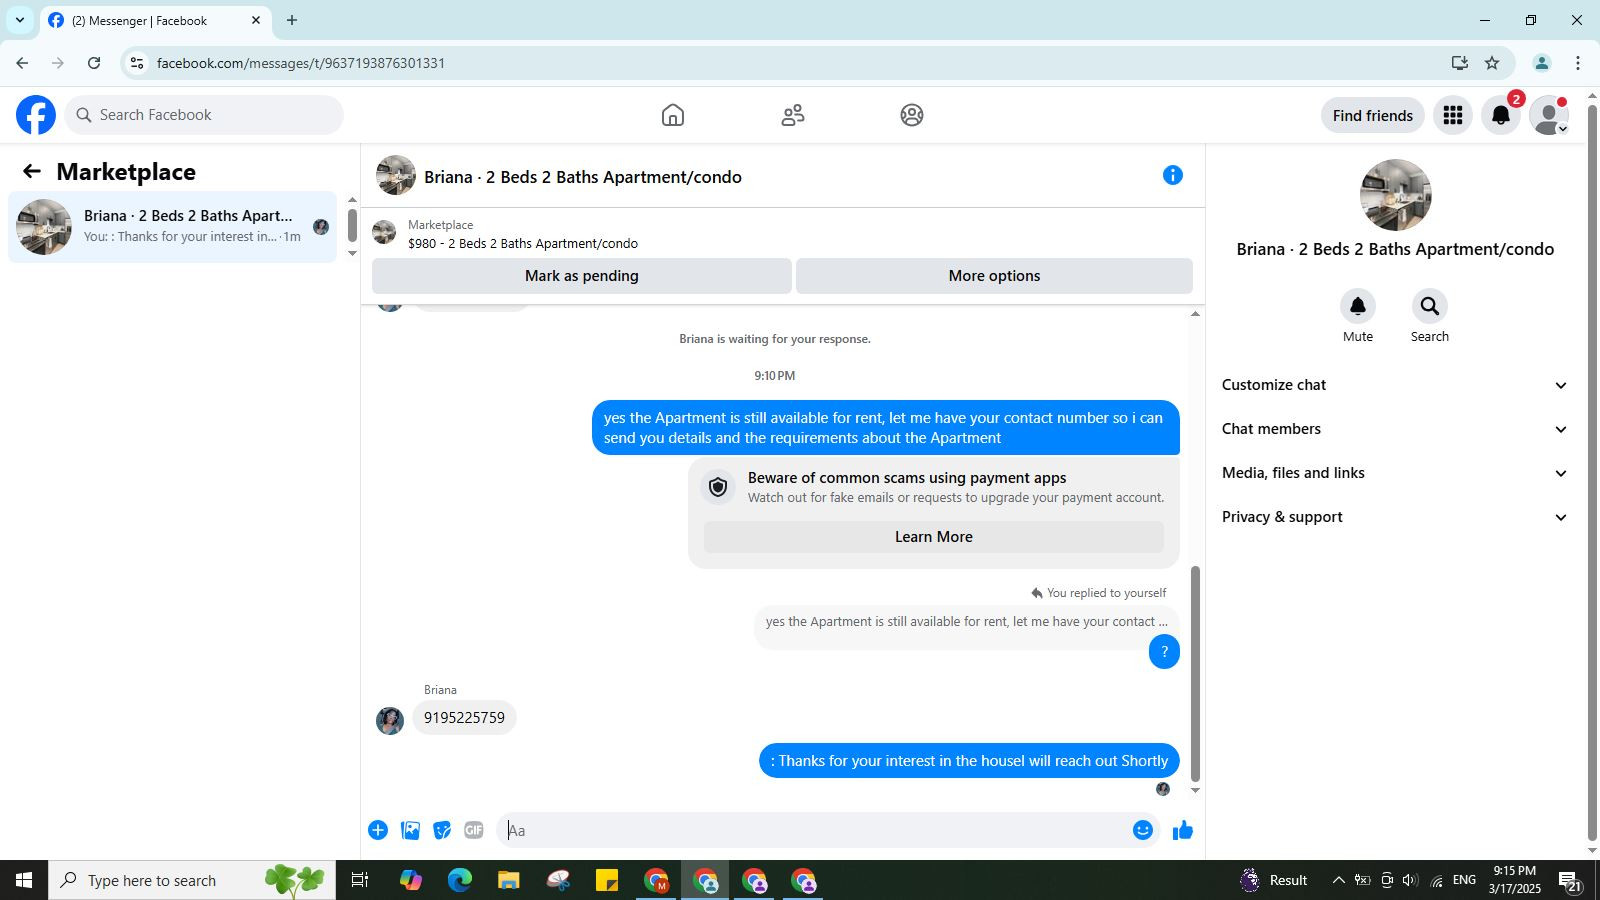Open the emoji picker

[1143, 830]
